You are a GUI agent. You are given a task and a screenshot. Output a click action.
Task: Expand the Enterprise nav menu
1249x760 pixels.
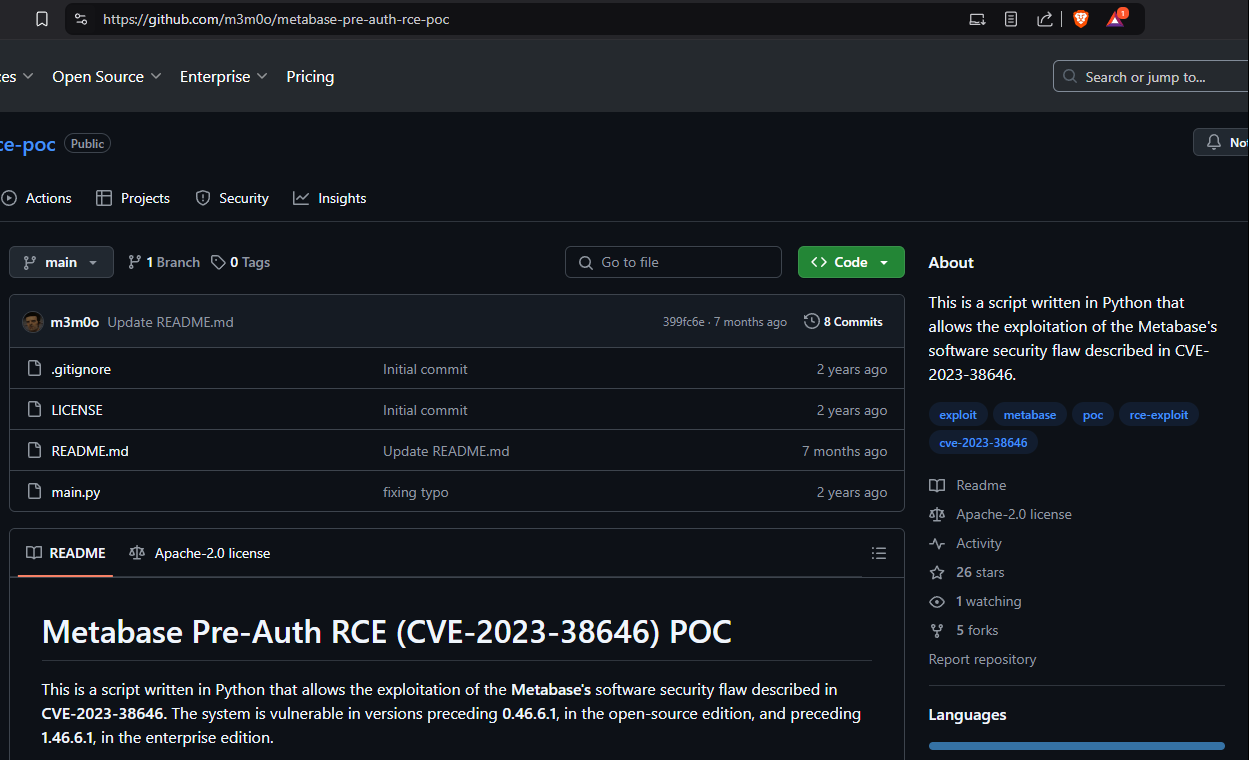(x=223, y=77)
